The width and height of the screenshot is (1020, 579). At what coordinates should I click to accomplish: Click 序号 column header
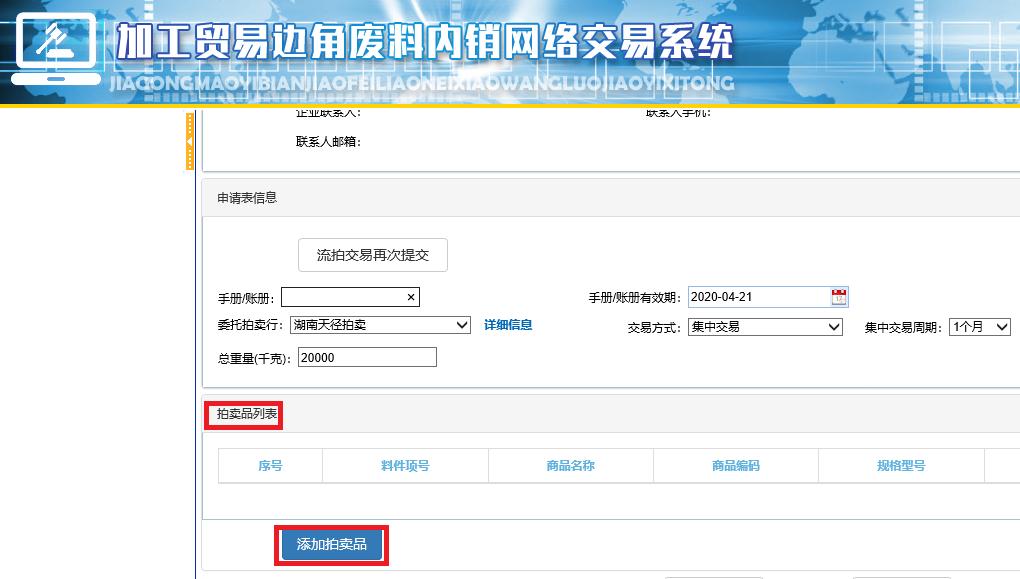(270, 465)
